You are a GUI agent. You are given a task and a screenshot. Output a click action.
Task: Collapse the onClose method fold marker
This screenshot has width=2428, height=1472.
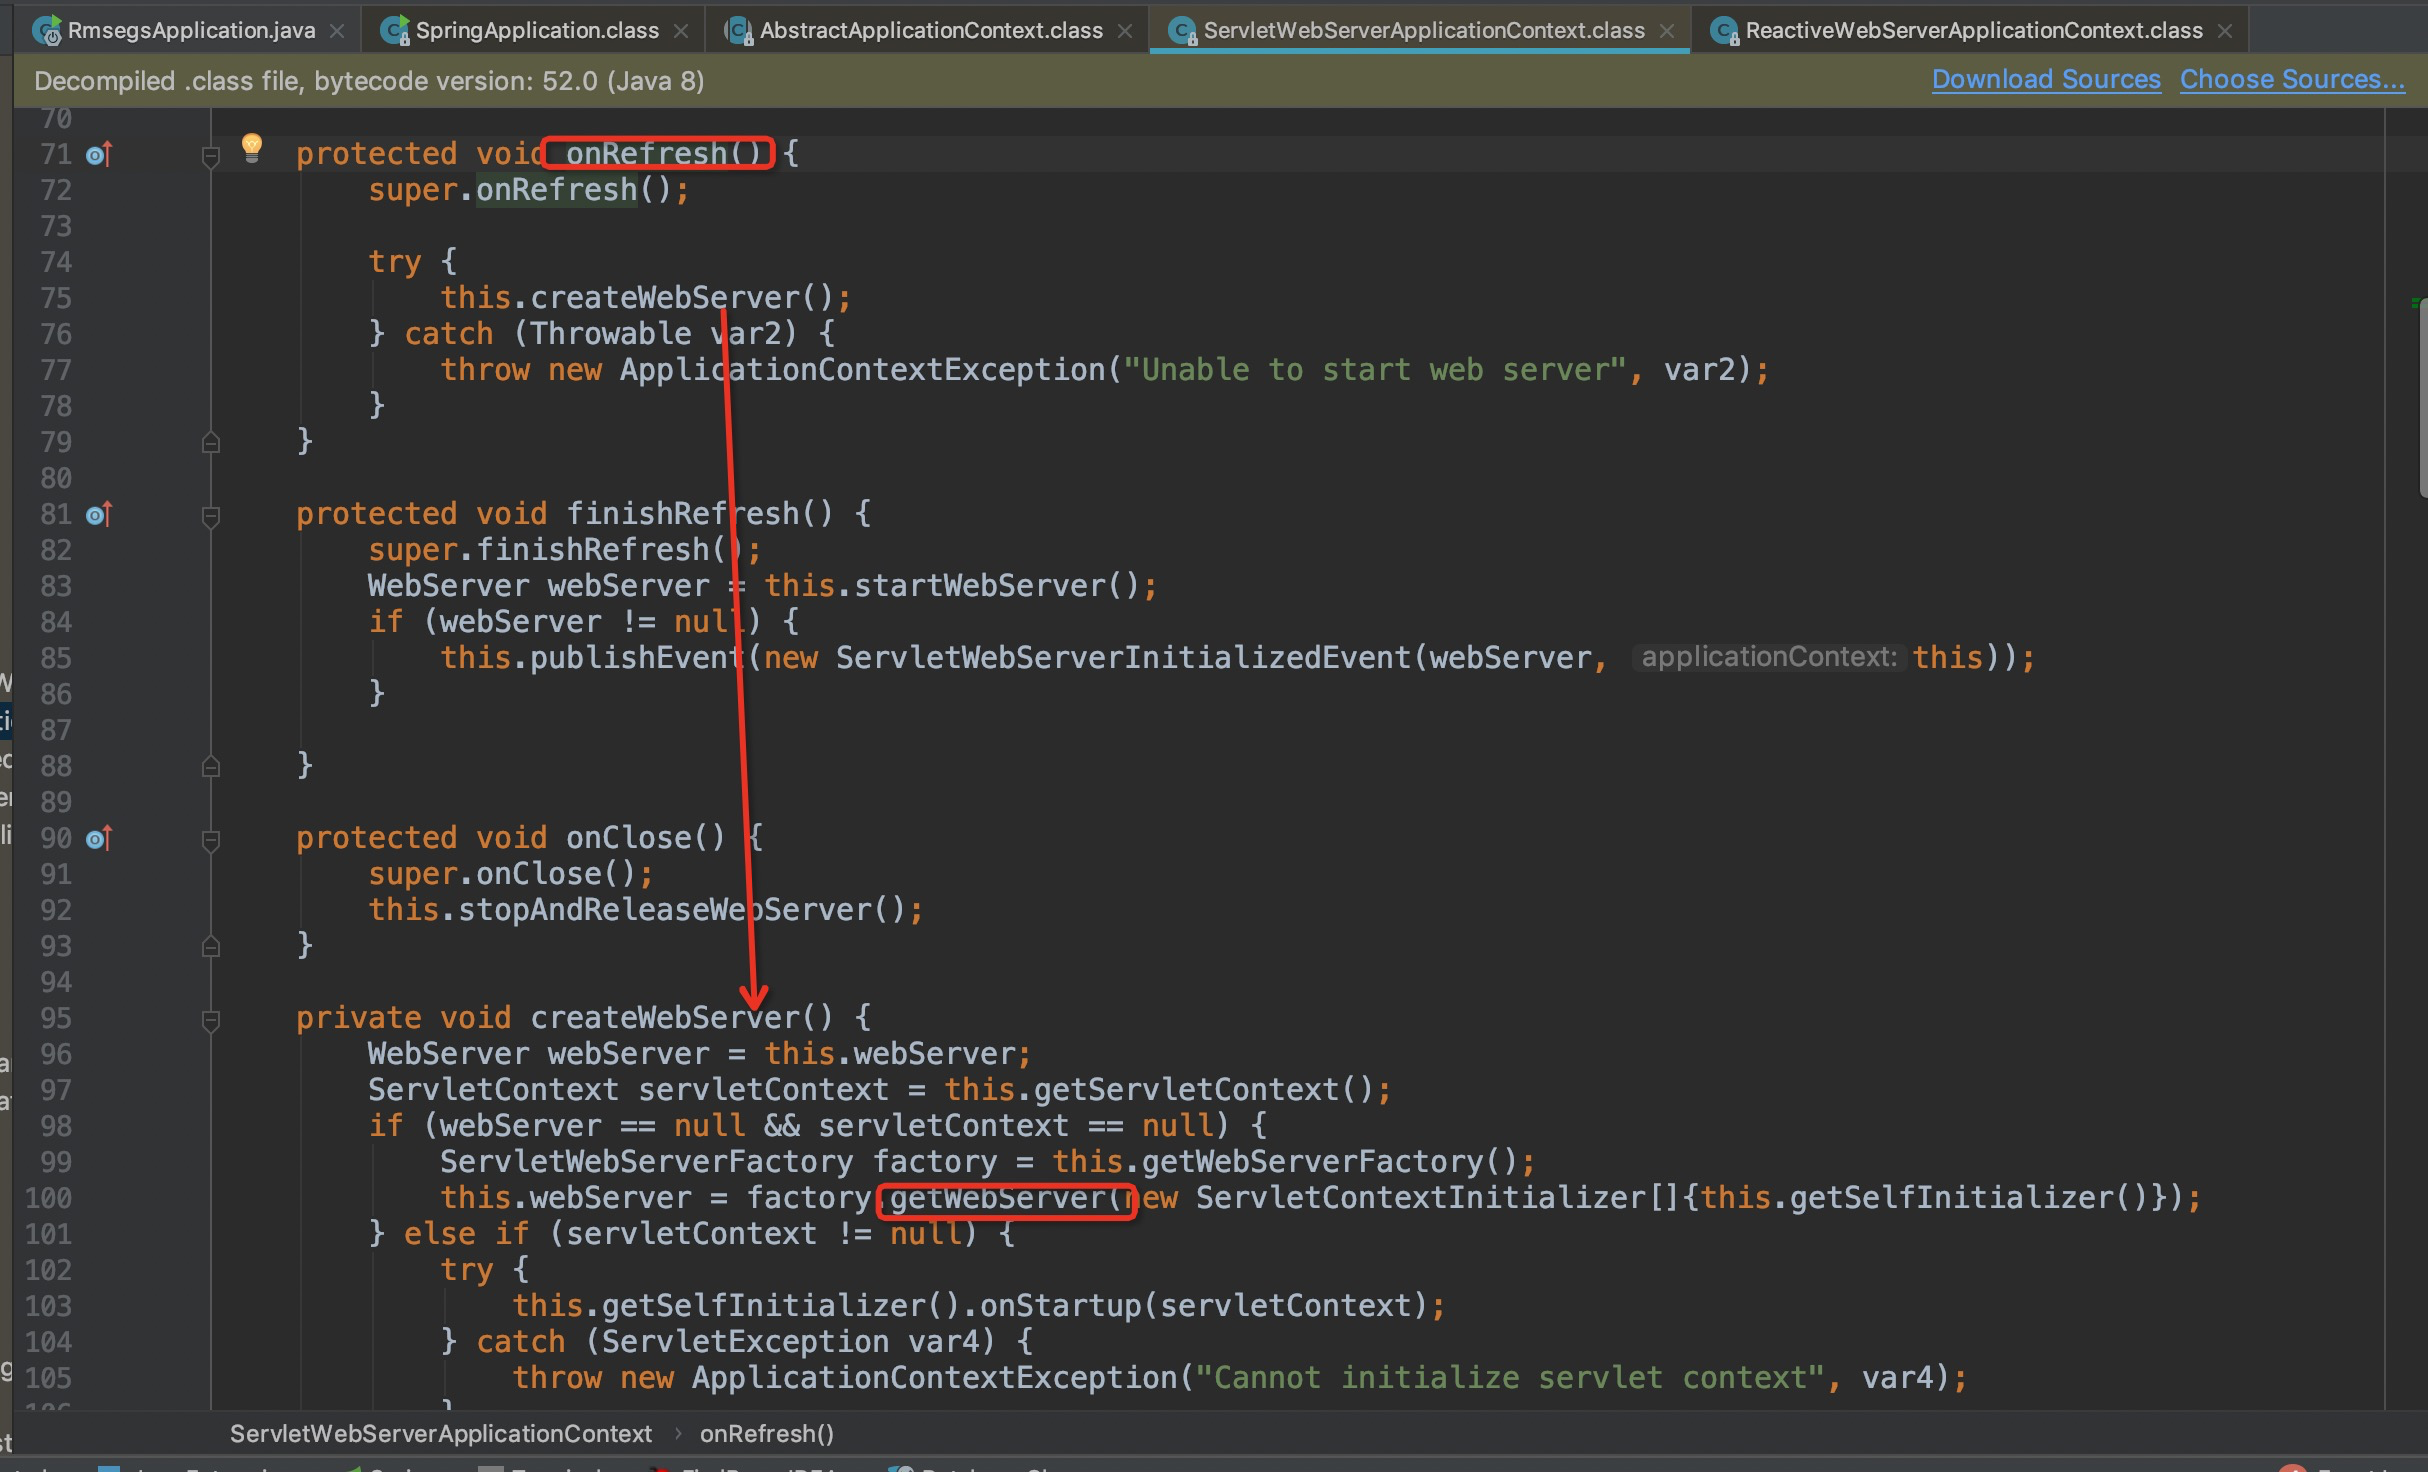click(210, 840)
